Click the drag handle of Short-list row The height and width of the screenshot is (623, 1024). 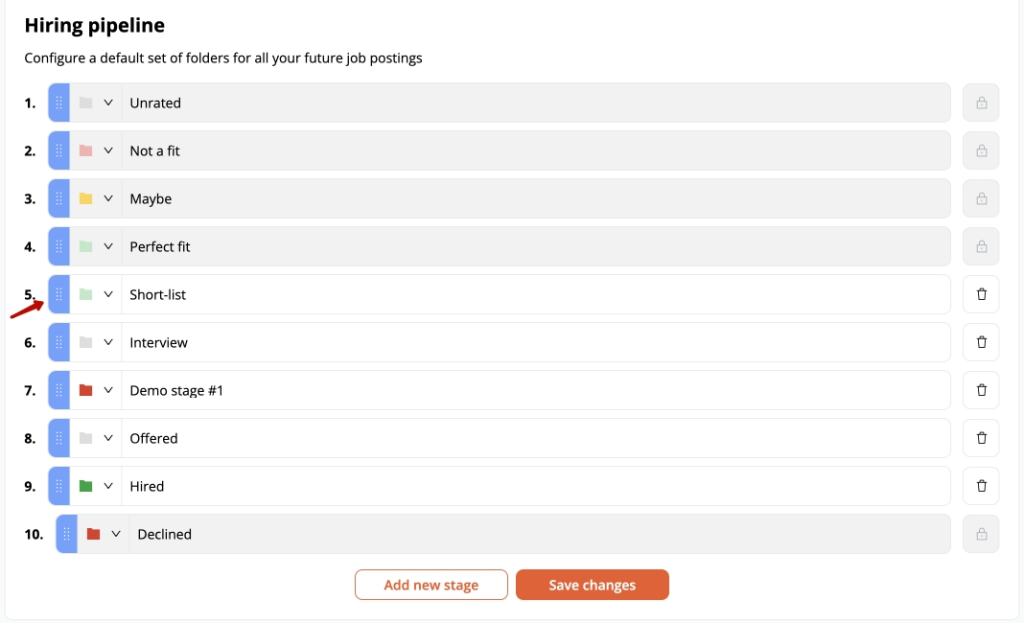[59, 295]
